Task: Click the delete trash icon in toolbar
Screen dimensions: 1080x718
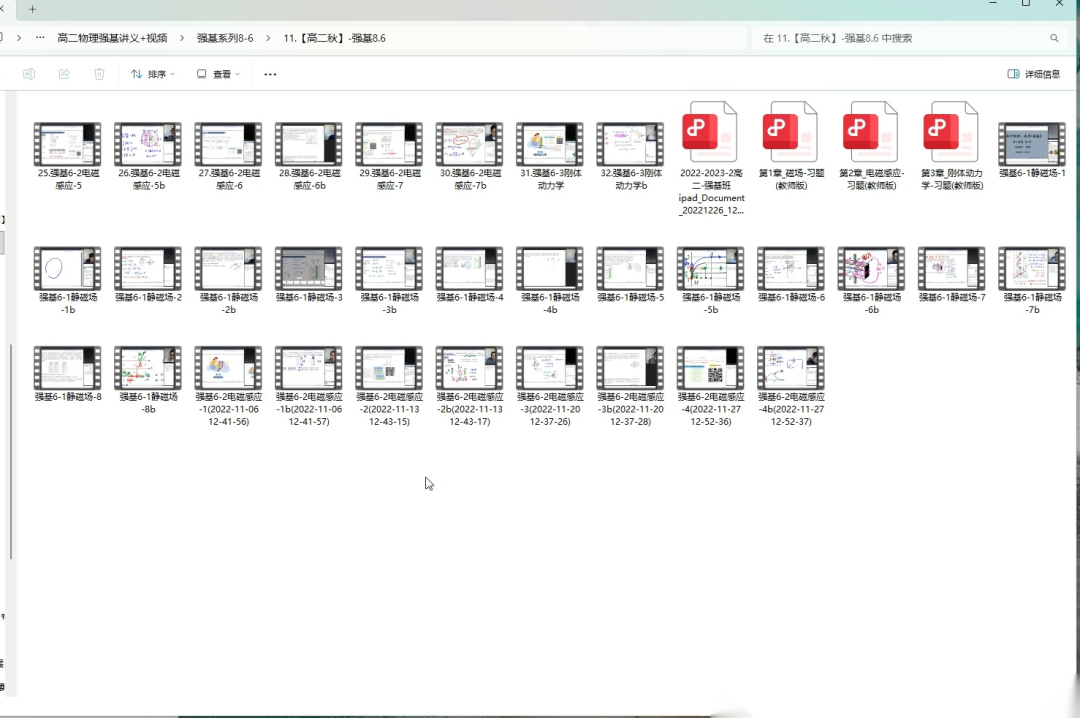Action: (x=99, y=74)
